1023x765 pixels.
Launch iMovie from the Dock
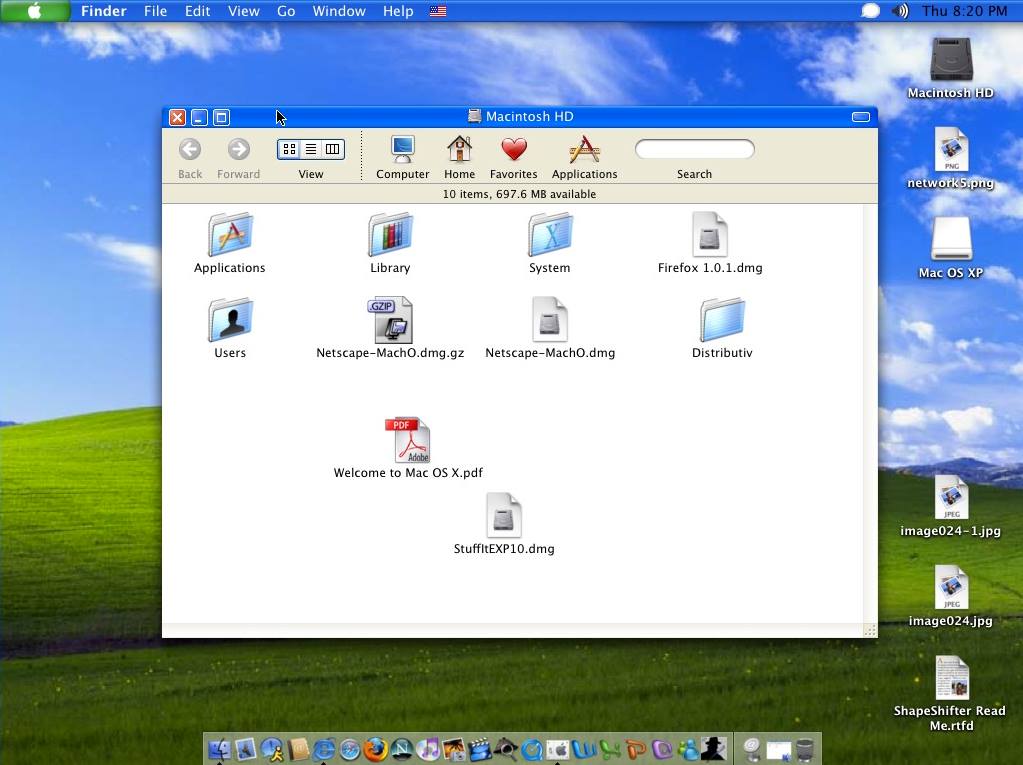pos(480,749)
